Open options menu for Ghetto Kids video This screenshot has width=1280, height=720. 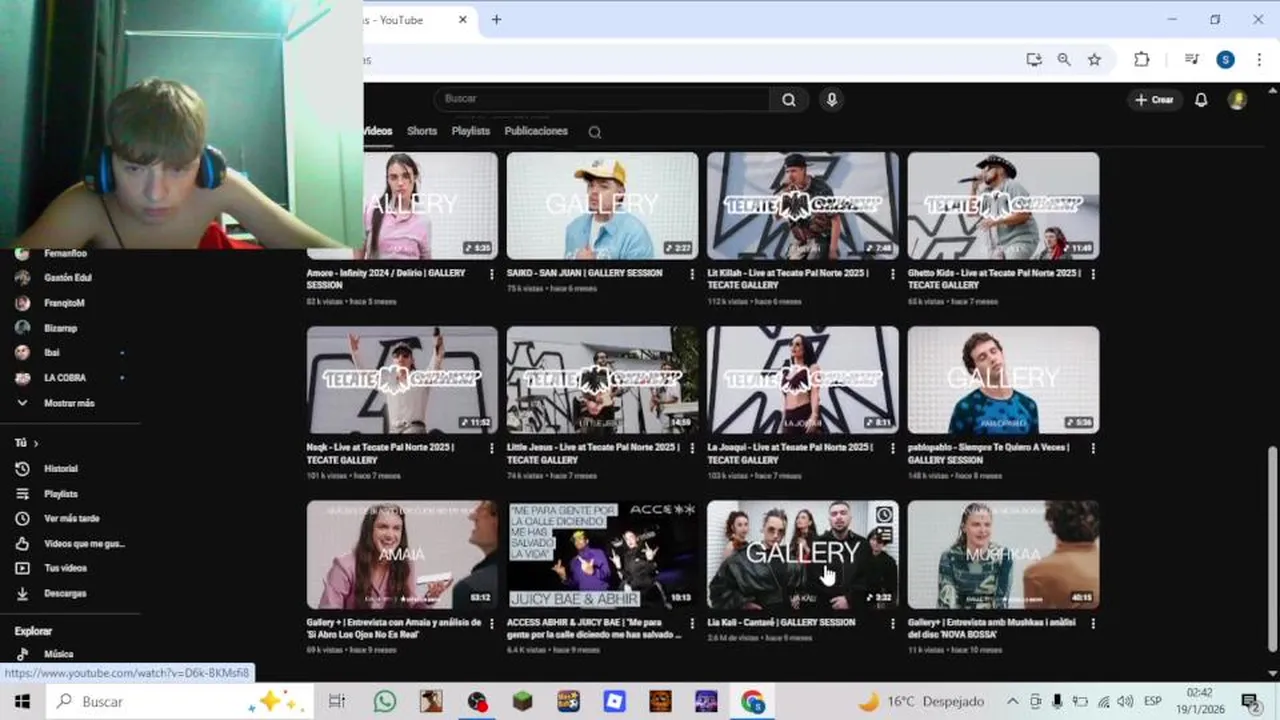pyautogui.click(x=1093, y=274)
